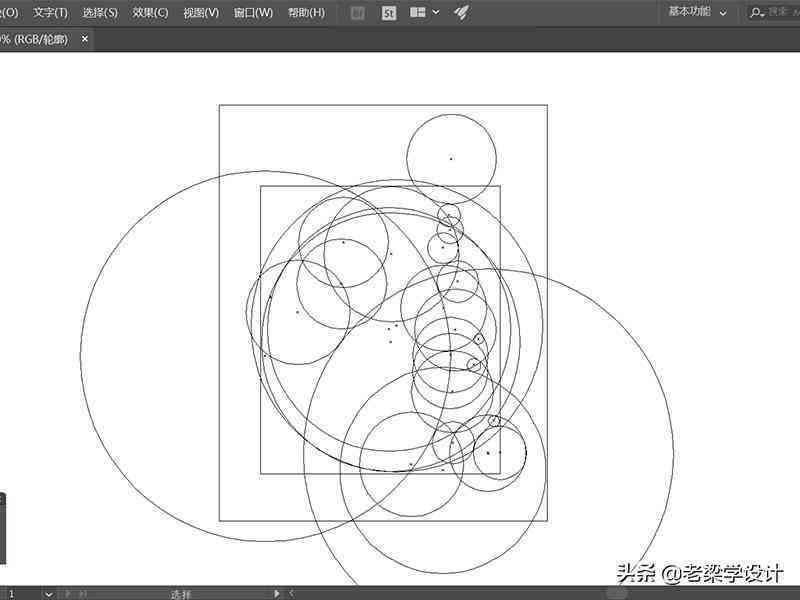Click the last artboard arrow

tap(82, 594)
